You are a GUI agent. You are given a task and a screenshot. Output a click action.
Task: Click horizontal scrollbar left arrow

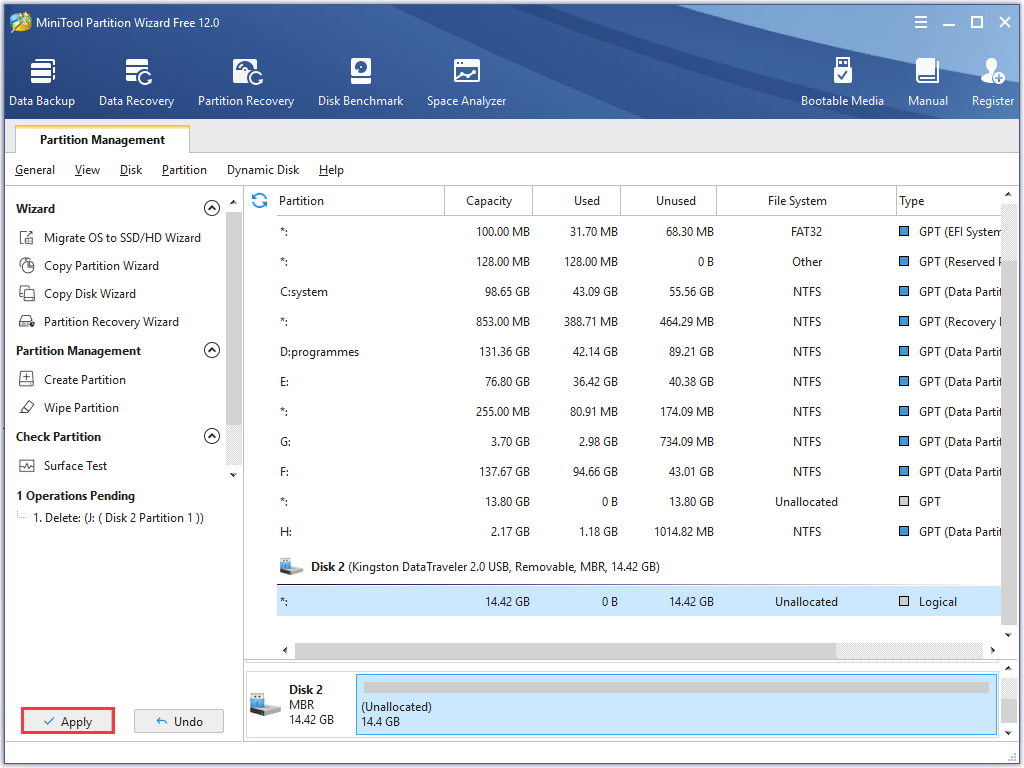point(285,650)
